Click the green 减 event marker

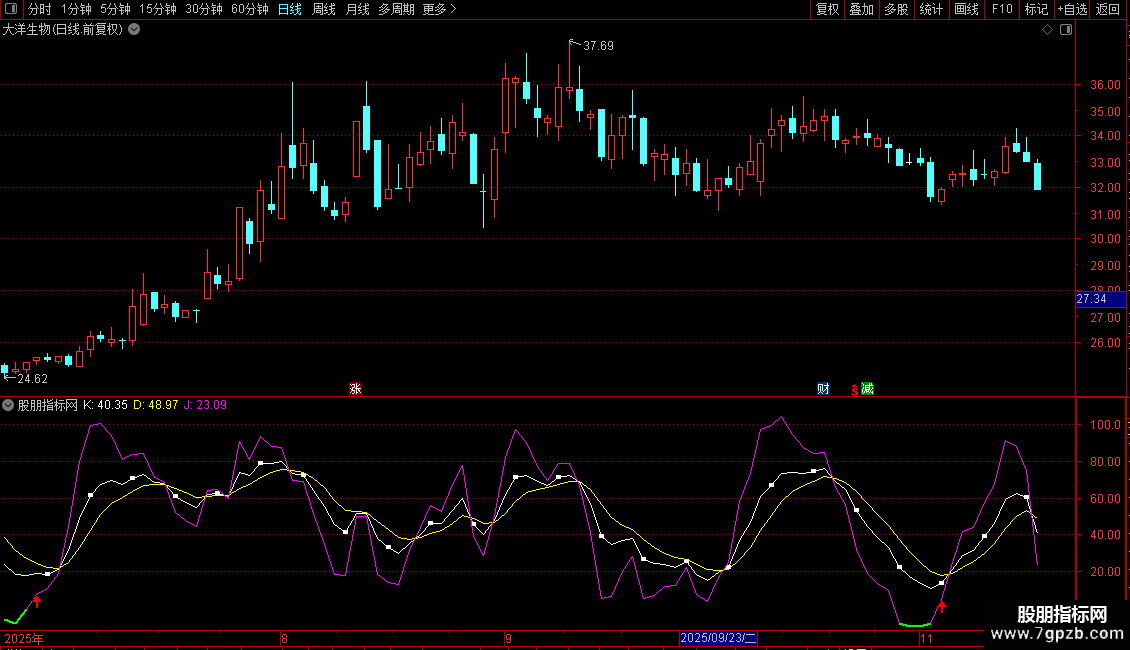(x=867, y=389)
